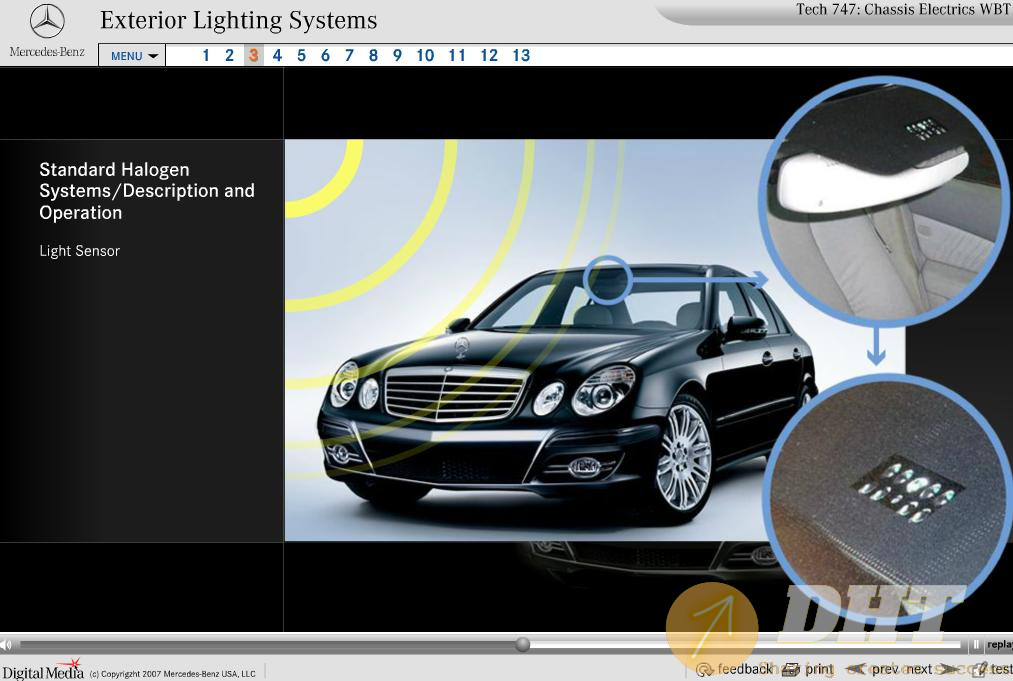Go to page 5
The image size is (1013, 681).
301,56
